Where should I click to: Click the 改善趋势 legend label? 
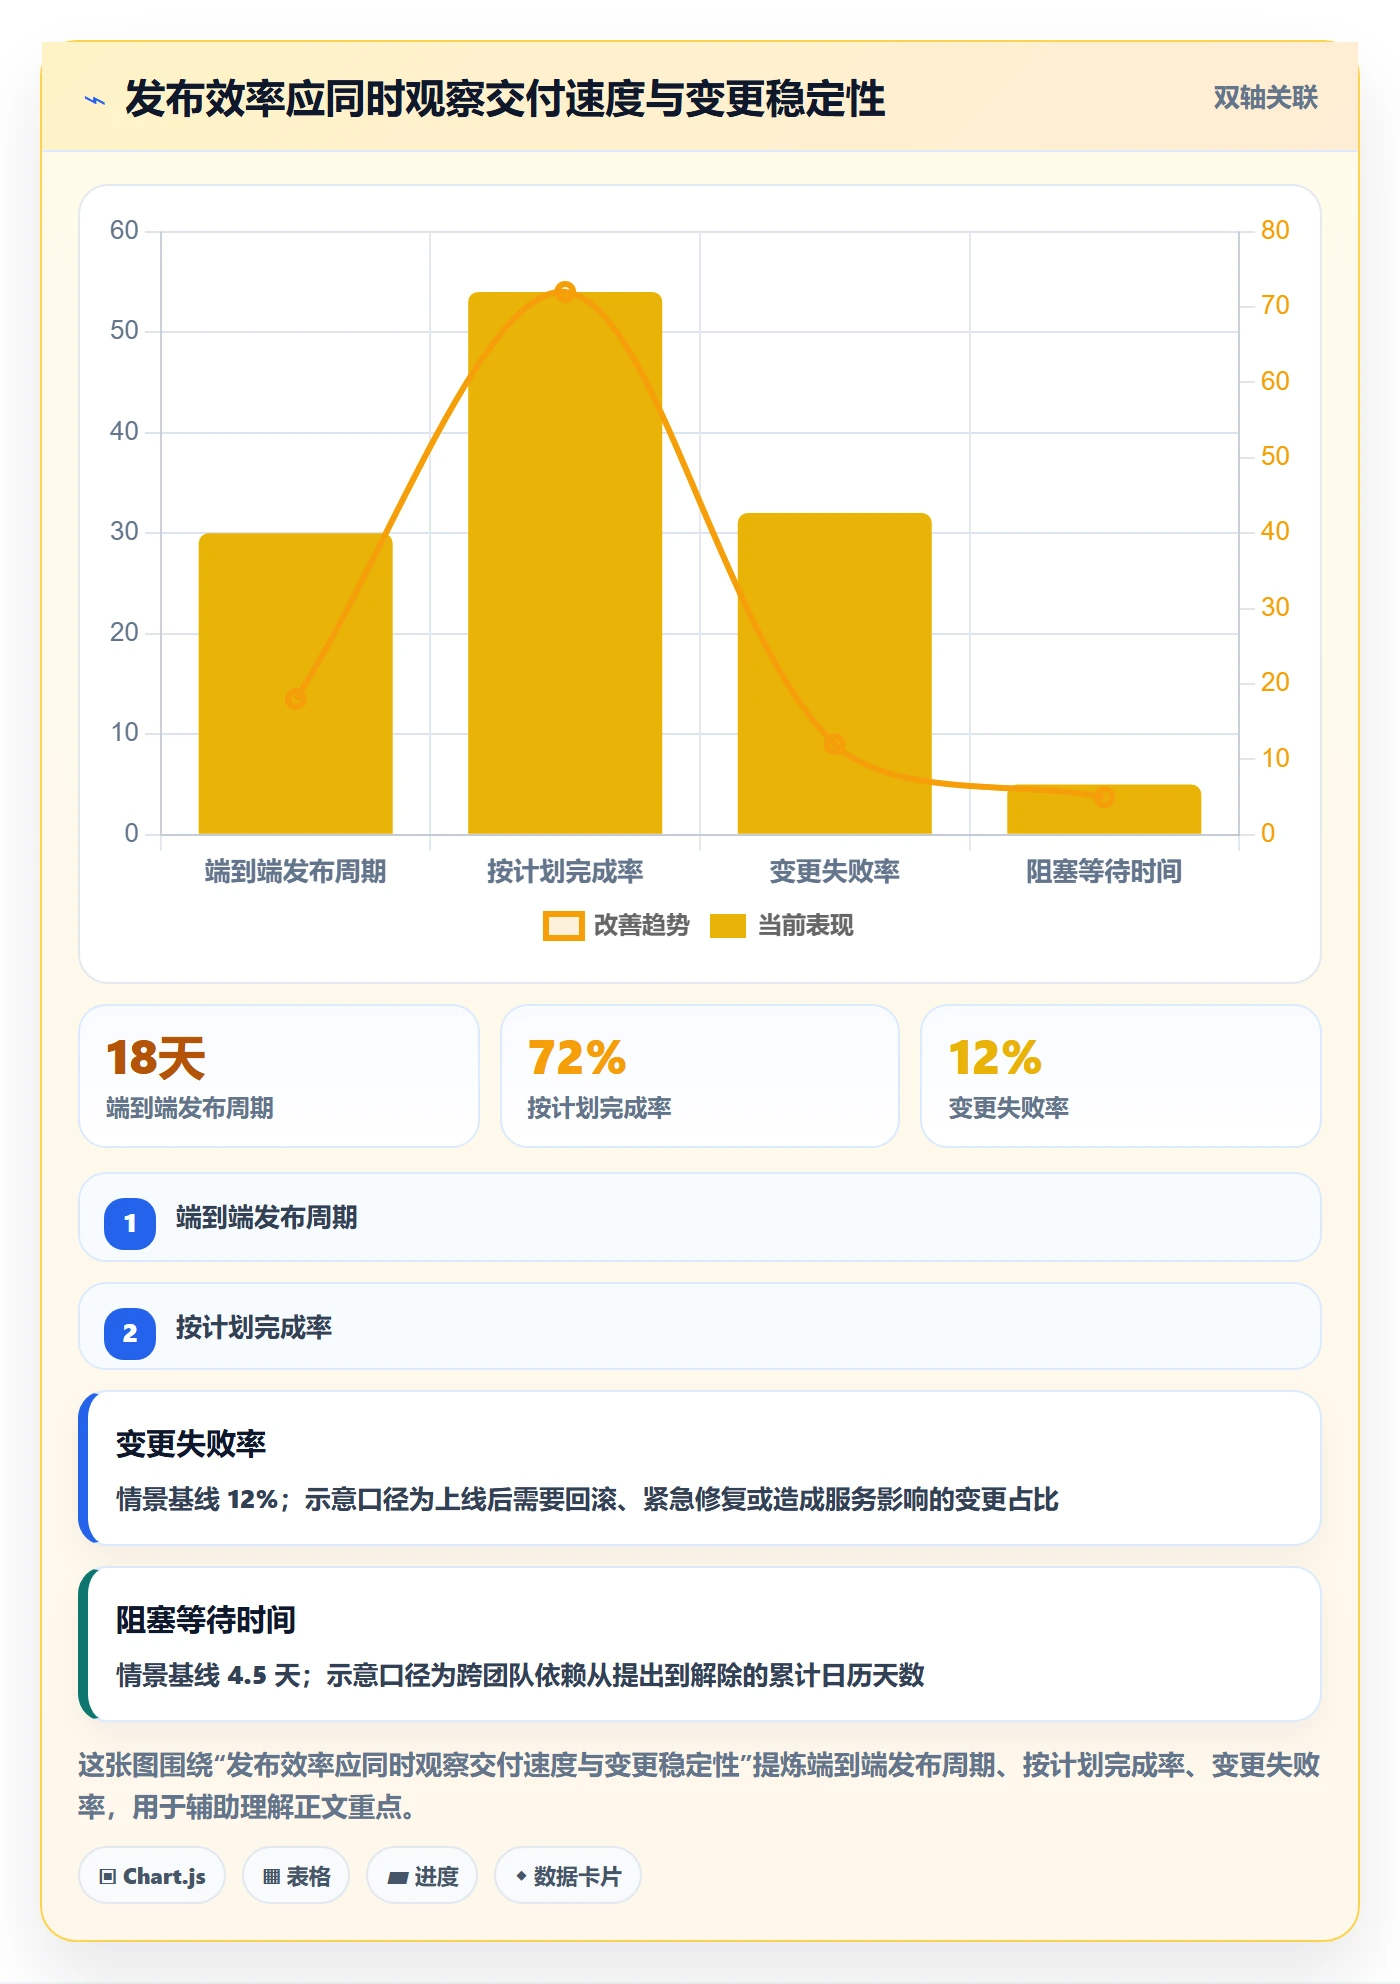click(x=642, y=926)
